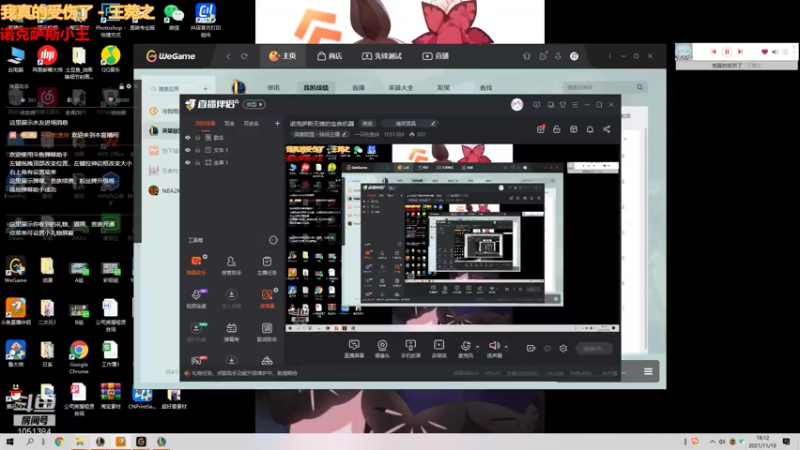Open QQ音乐 desktop shortcut
Screen dimensions: 800x450
110,59
